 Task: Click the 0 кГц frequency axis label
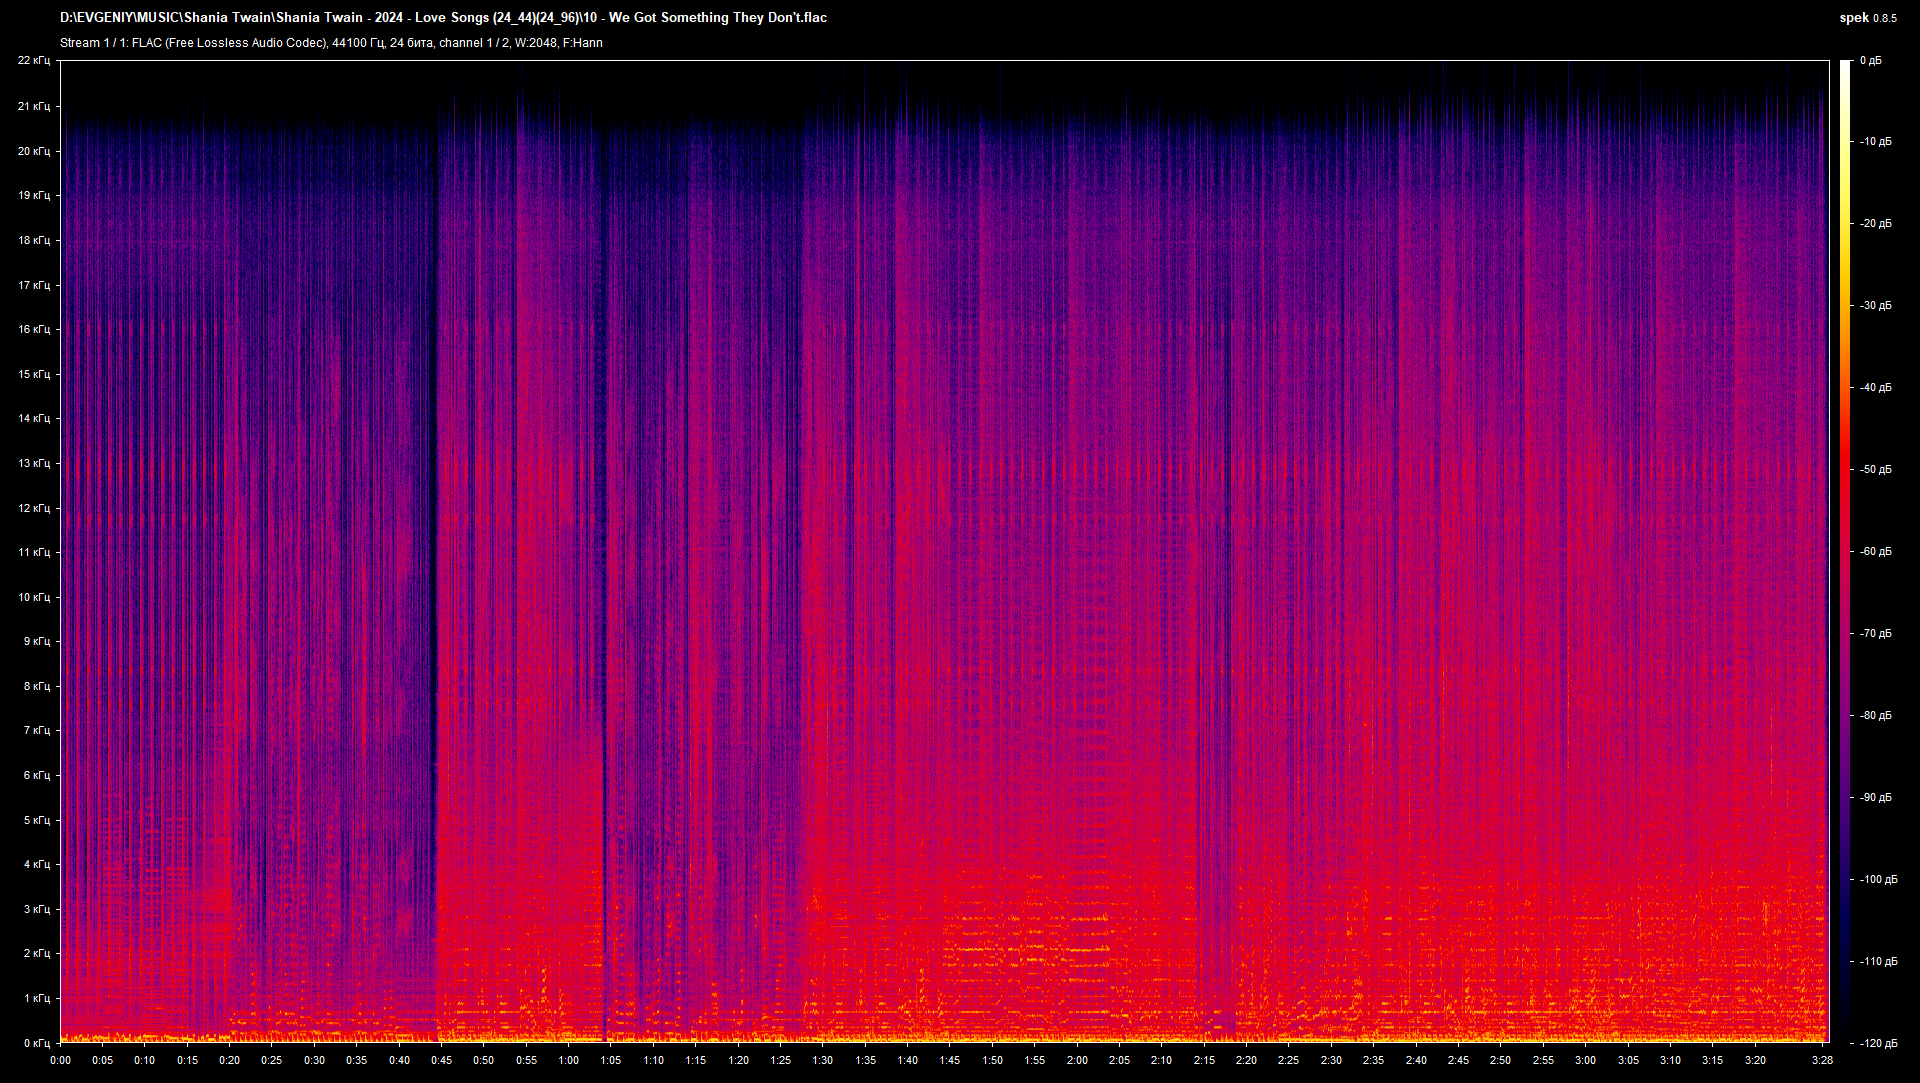[36, 1043]
